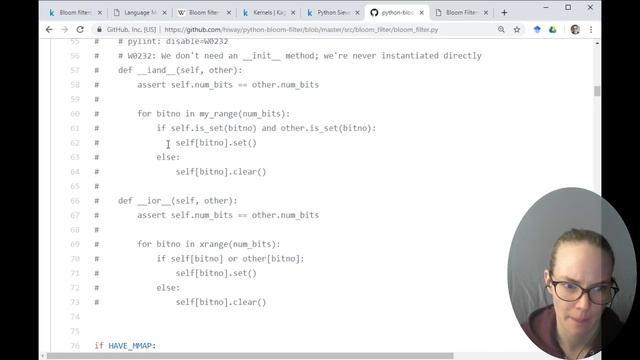Viewport: 640px width, 360px height.
Task: View site security padlock info
Action: point(99,29)
